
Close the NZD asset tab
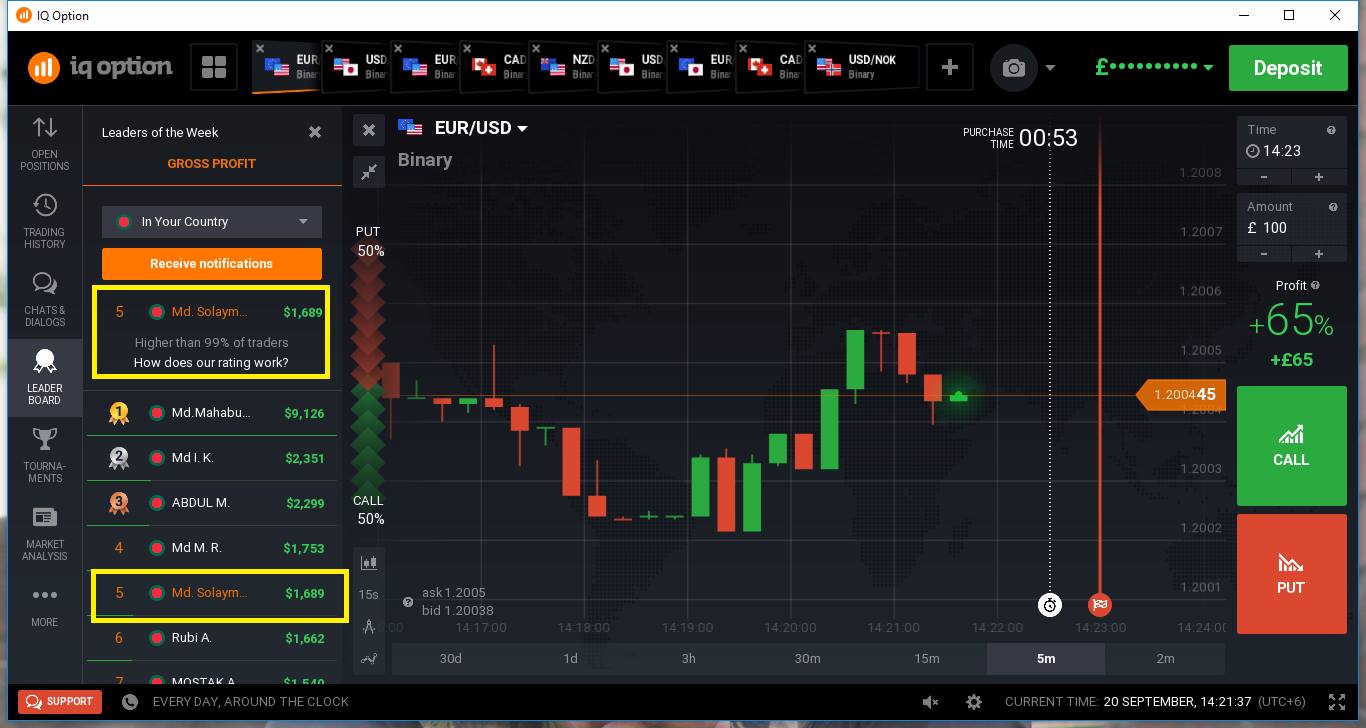coord(536,47)
